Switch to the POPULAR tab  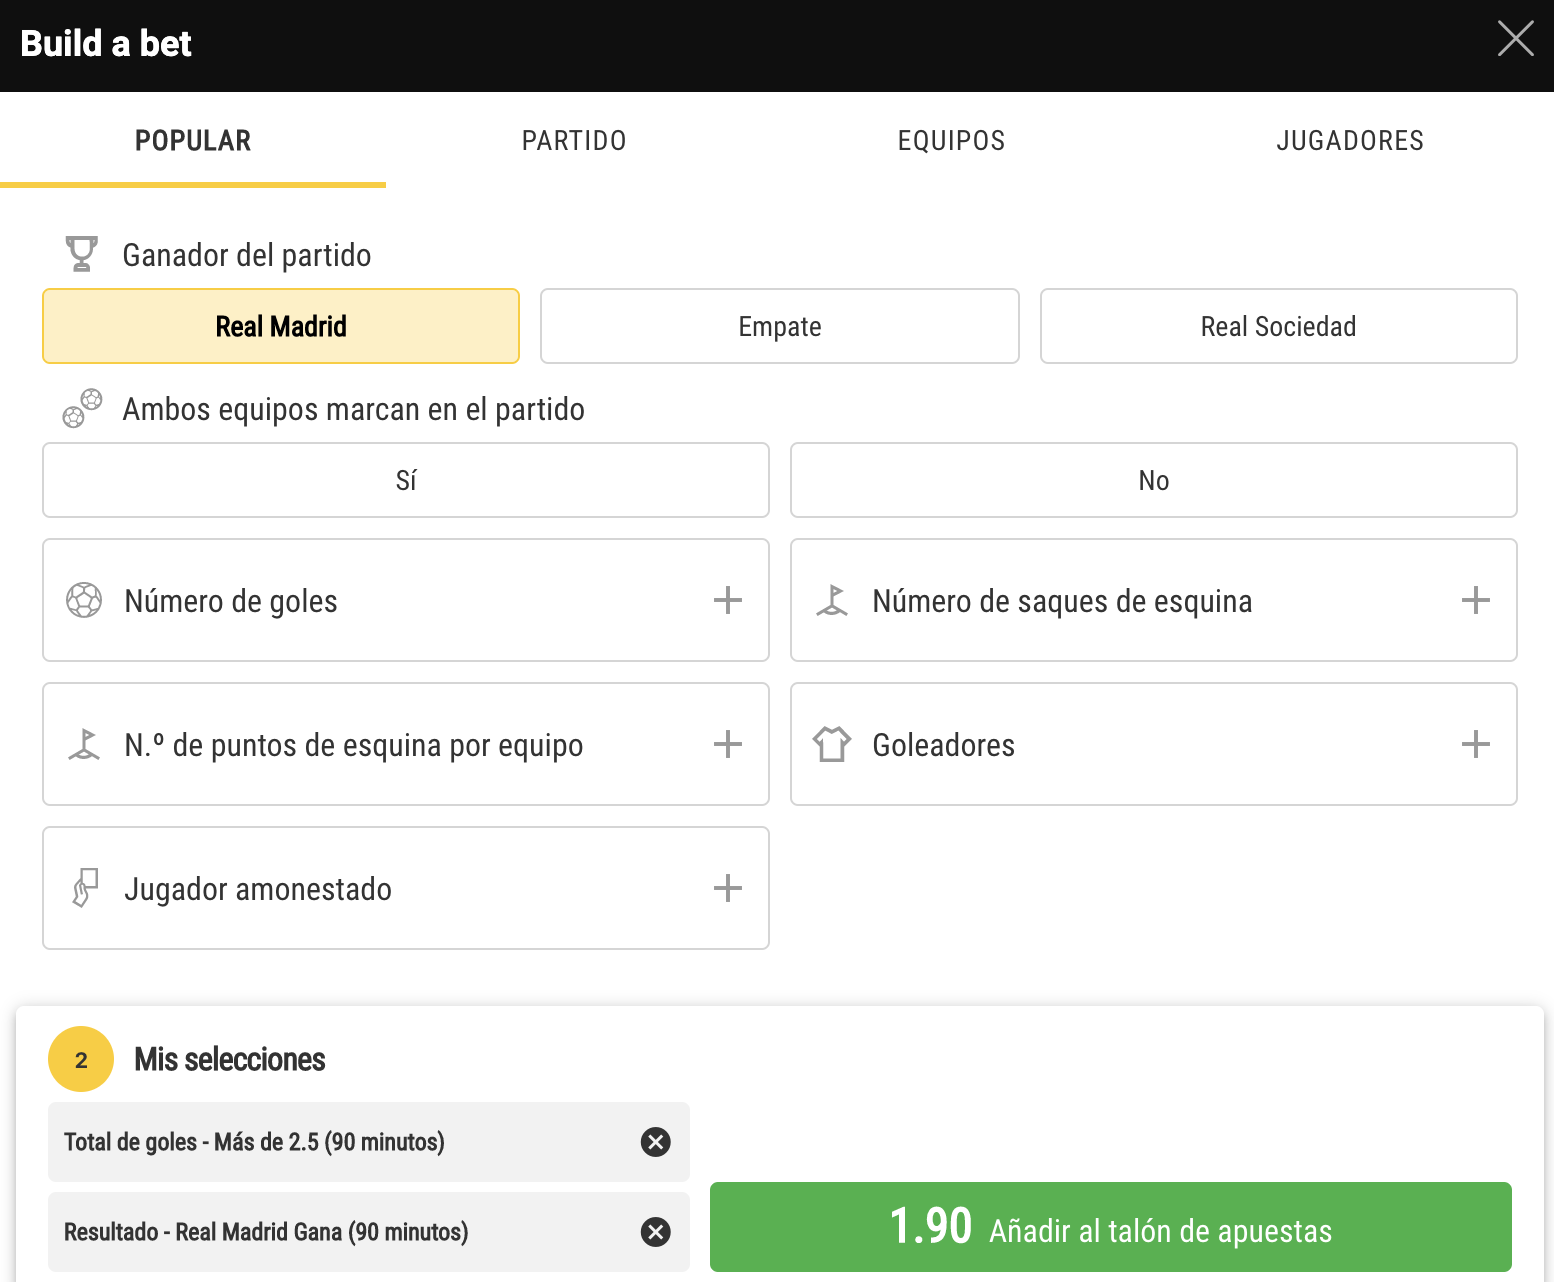193,140
